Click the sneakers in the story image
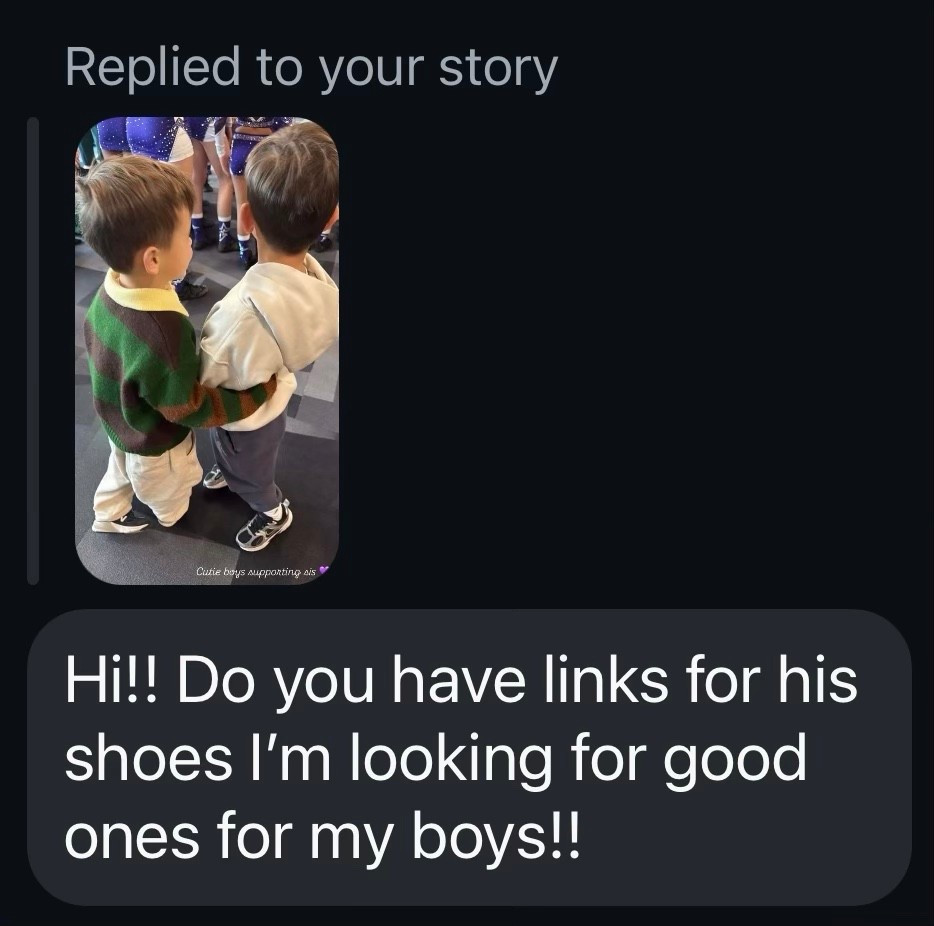This screenshot has width=934, height=926. tap(262, 527)
